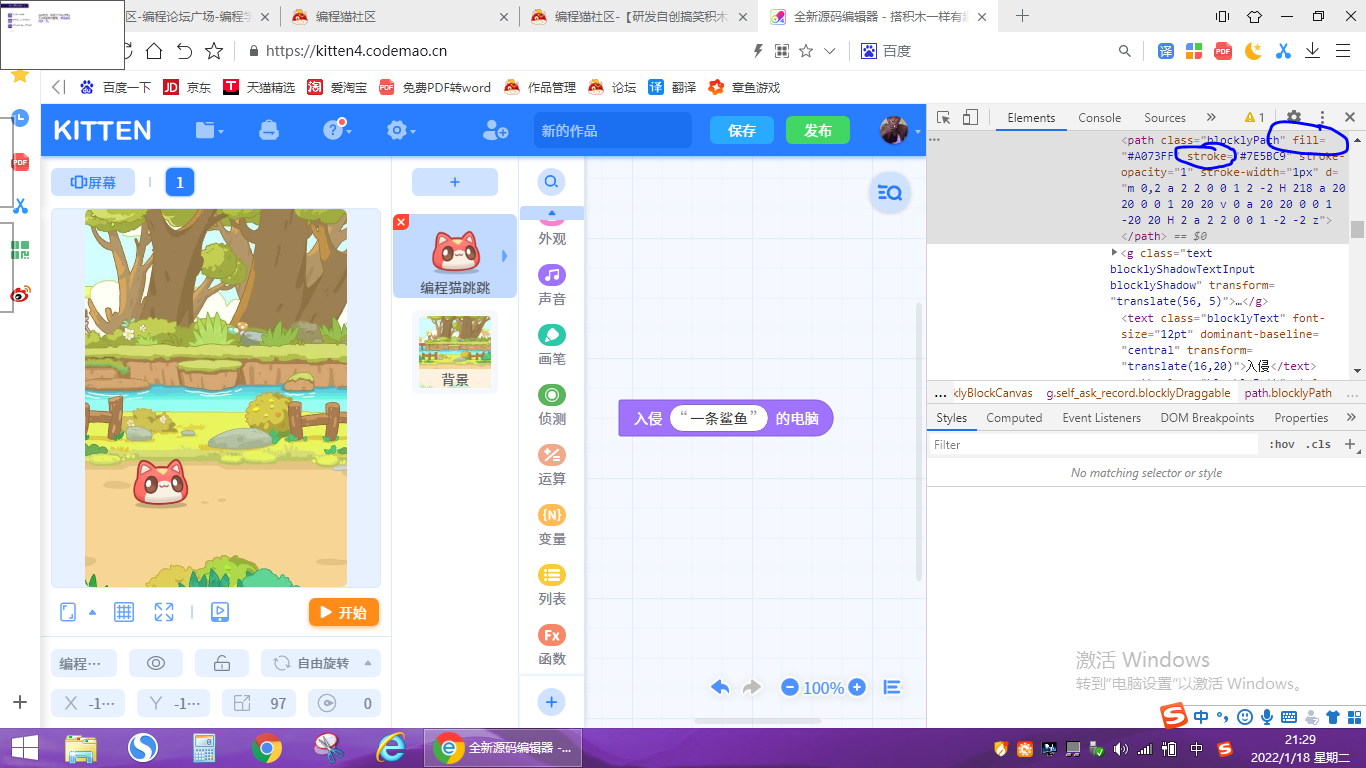Image resolution: width=1366 pixels, height=768 pixels.
Task: Focus the 新的作品 project name field
Action: pos(612,130)
